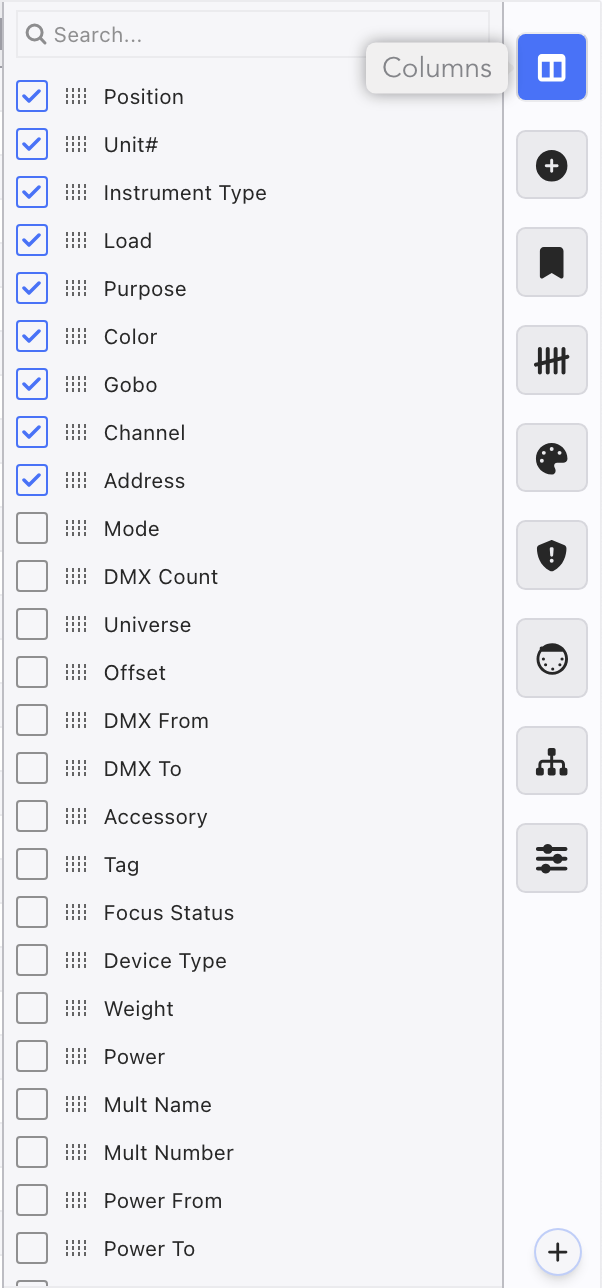This screenshot has height=1288, width=602.
Task: Click the Mult Name column label
Action: click(157, 1104)
